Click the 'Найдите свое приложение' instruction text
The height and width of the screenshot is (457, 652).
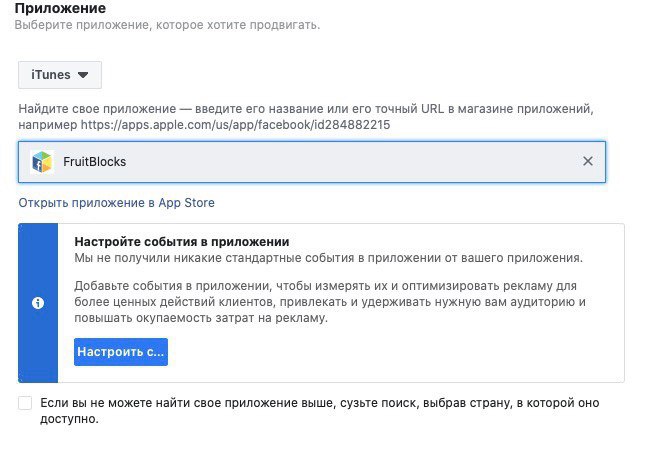(306, 117)
